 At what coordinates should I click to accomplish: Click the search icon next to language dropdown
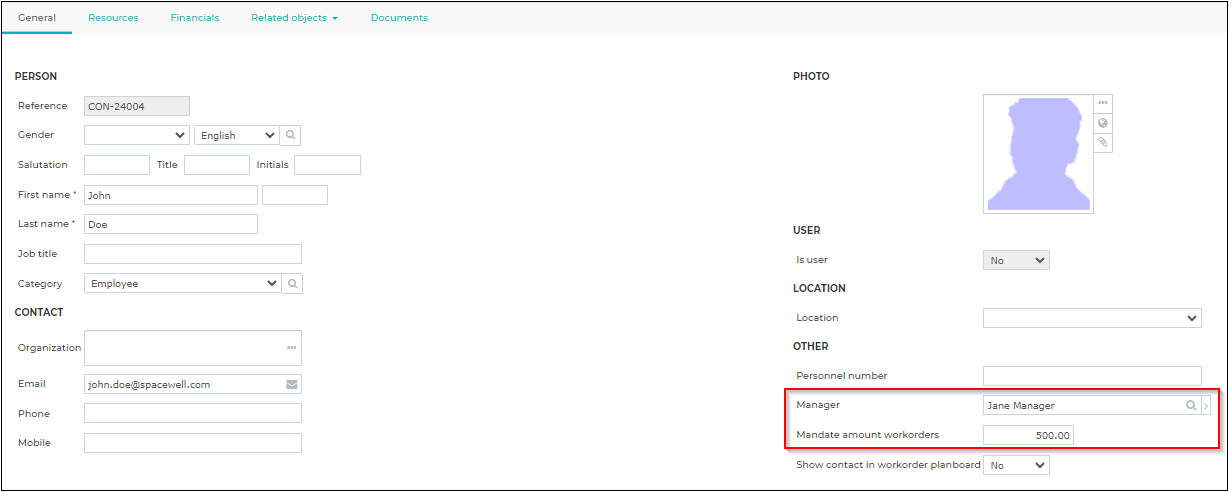tap(291, 135)
